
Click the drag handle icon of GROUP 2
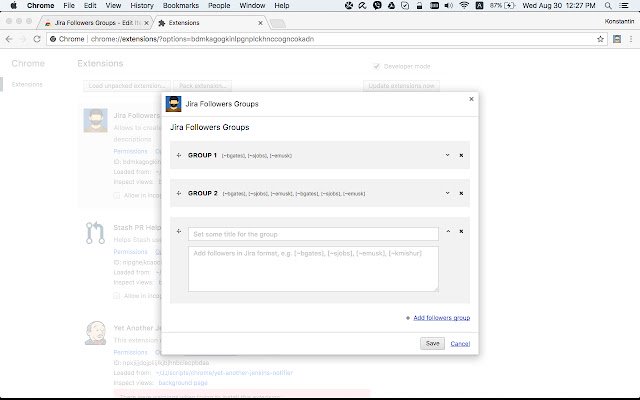pyautogui.click(x=179, y=193)
